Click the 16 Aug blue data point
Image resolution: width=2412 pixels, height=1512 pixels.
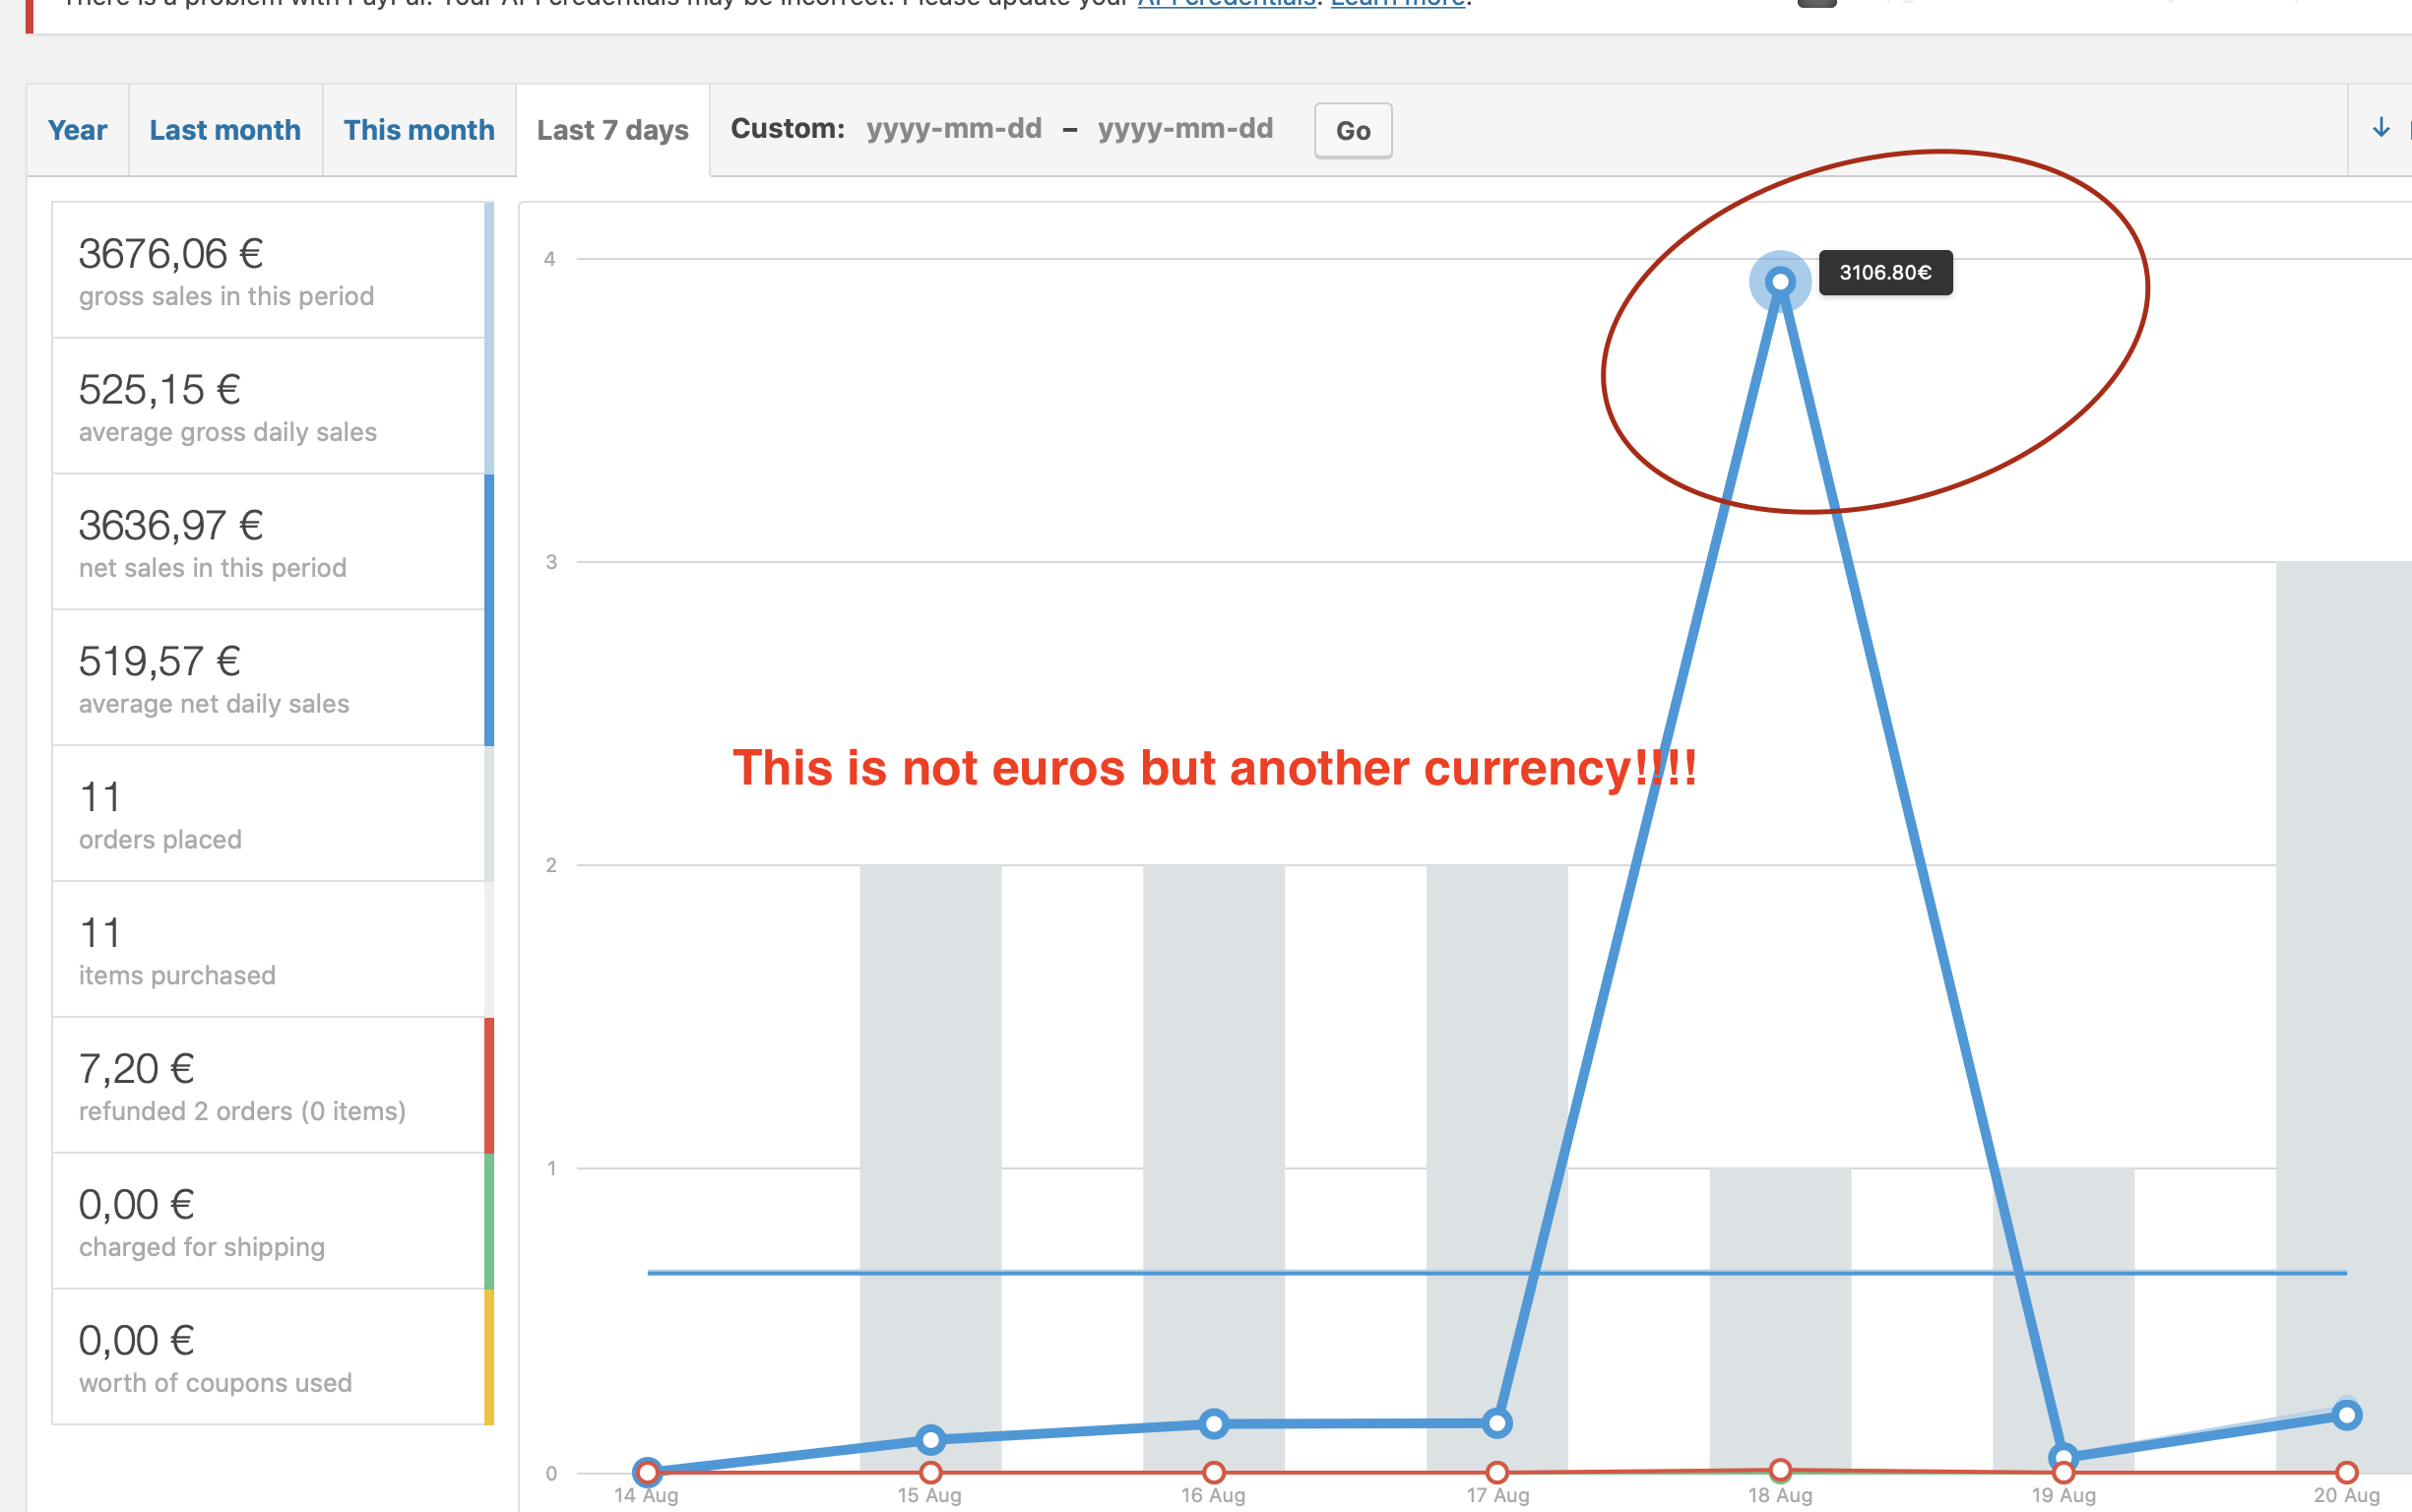click(x=1214, y=1423)
